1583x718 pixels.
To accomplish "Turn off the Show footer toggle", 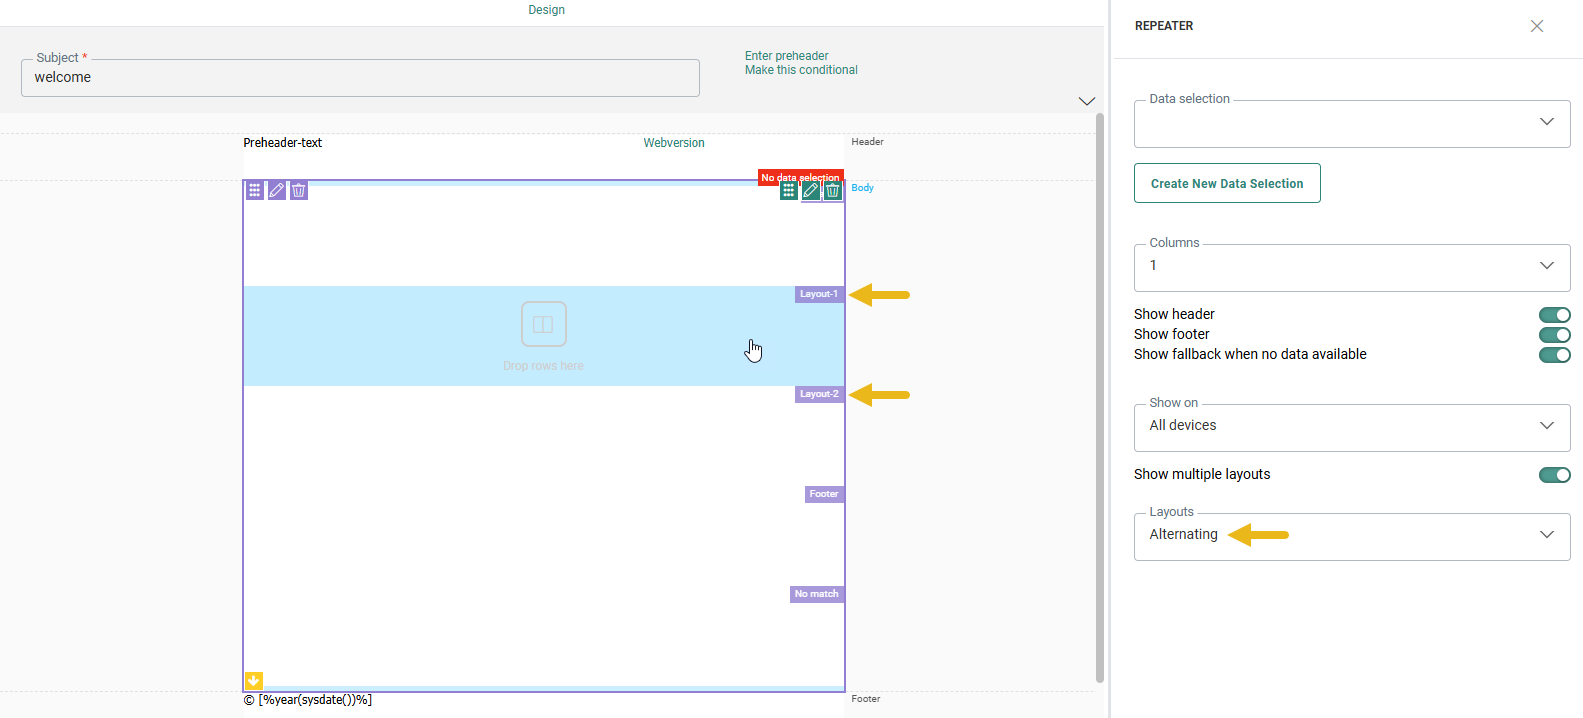I will [x=1554, y=335].
